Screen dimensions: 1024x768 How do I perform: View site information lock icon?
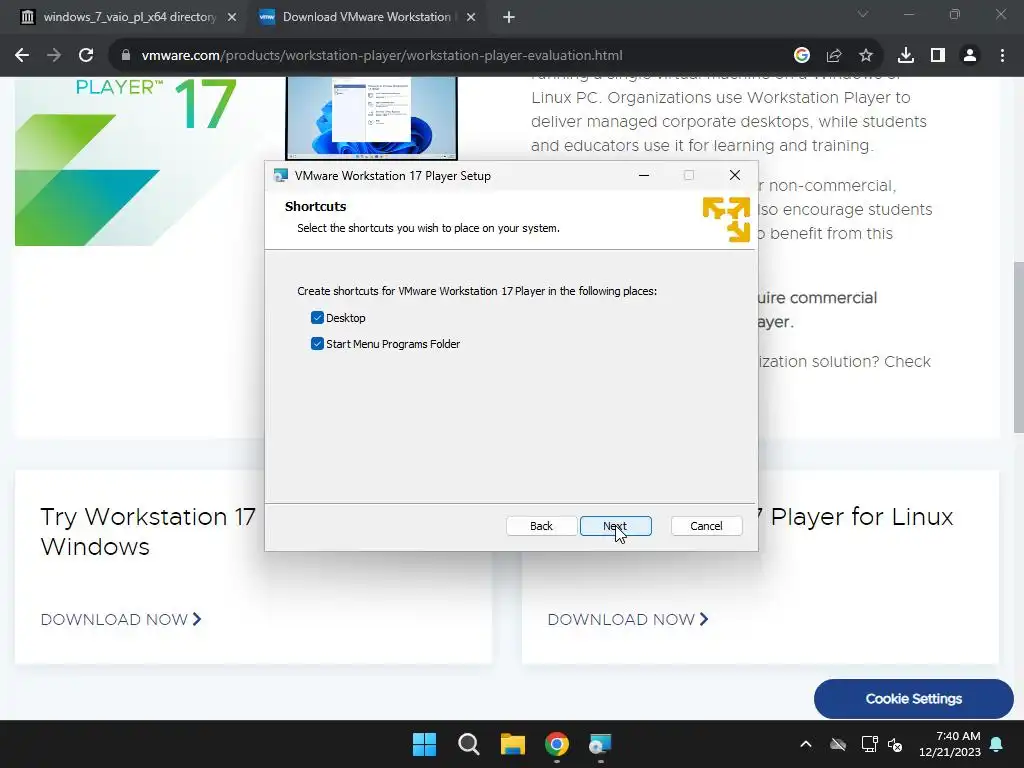pos(126,56)
